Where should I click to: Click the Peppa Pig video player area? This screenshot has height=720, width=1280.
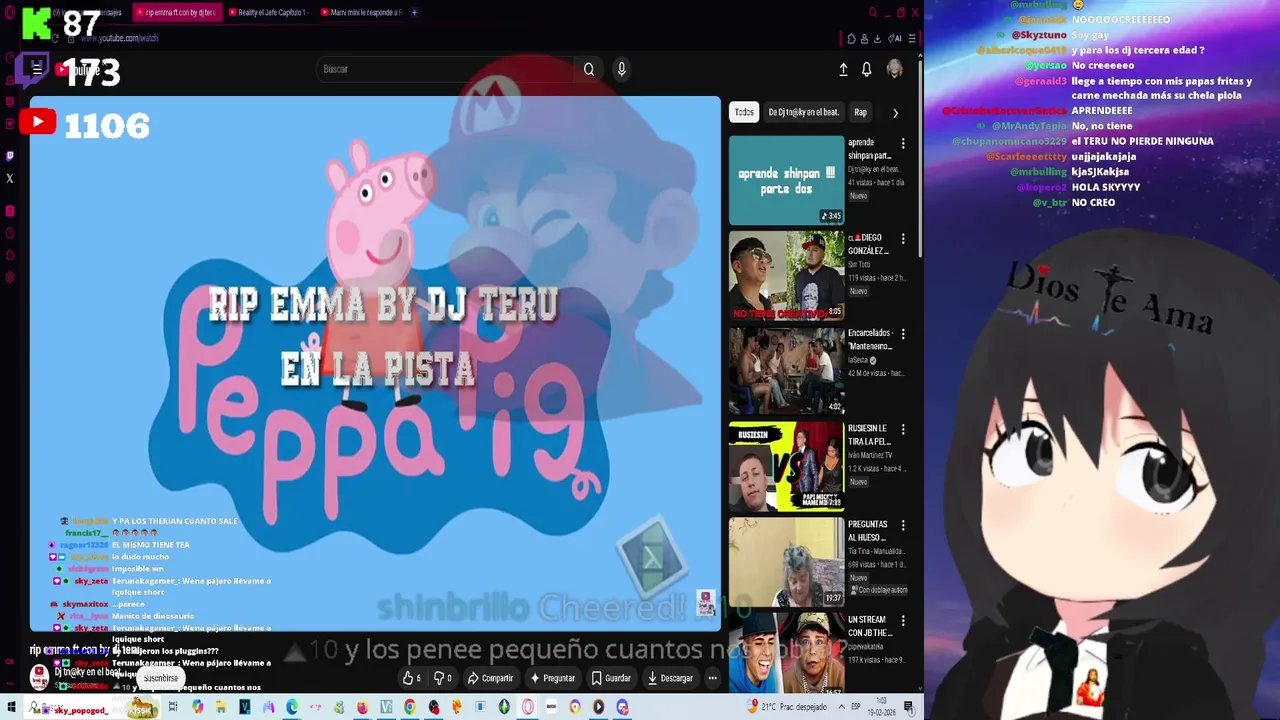tap(375, 364)
